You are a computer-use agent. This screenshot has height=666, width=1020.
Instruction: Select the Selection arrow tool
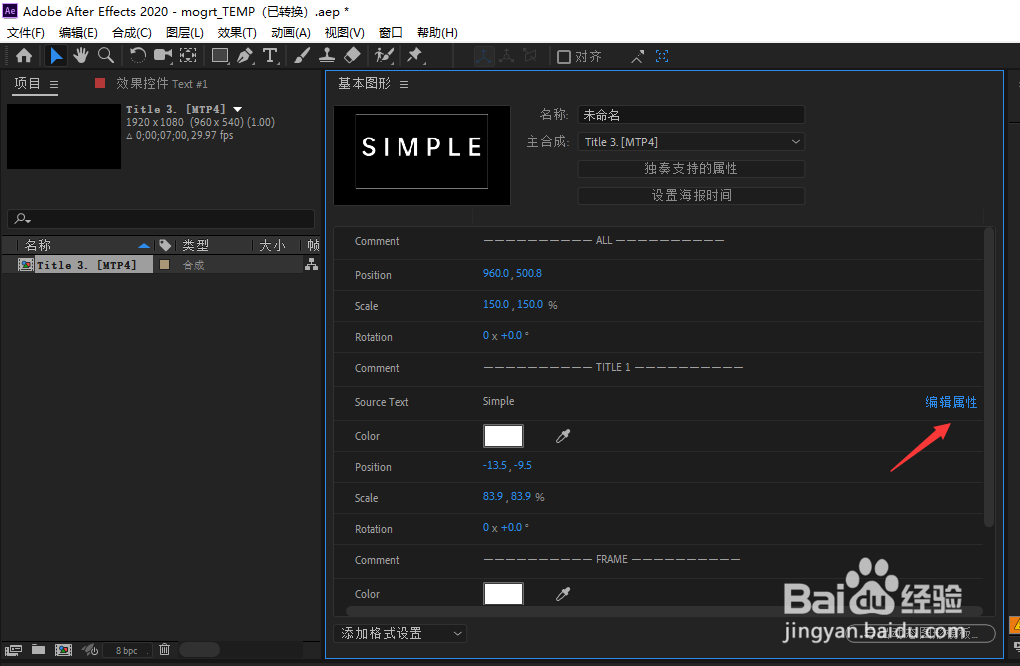pos(56,56)
